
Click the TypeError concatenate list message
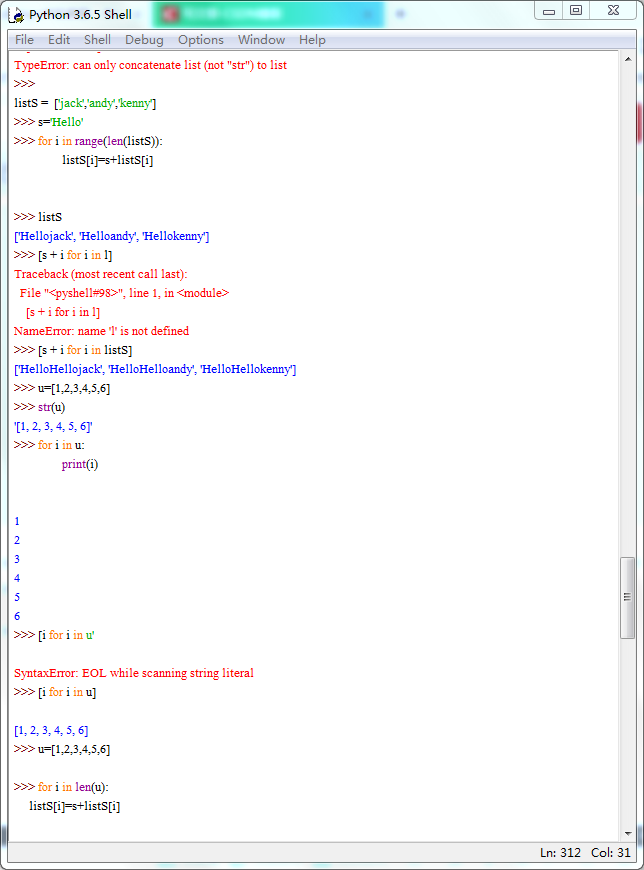click(150, 65)
